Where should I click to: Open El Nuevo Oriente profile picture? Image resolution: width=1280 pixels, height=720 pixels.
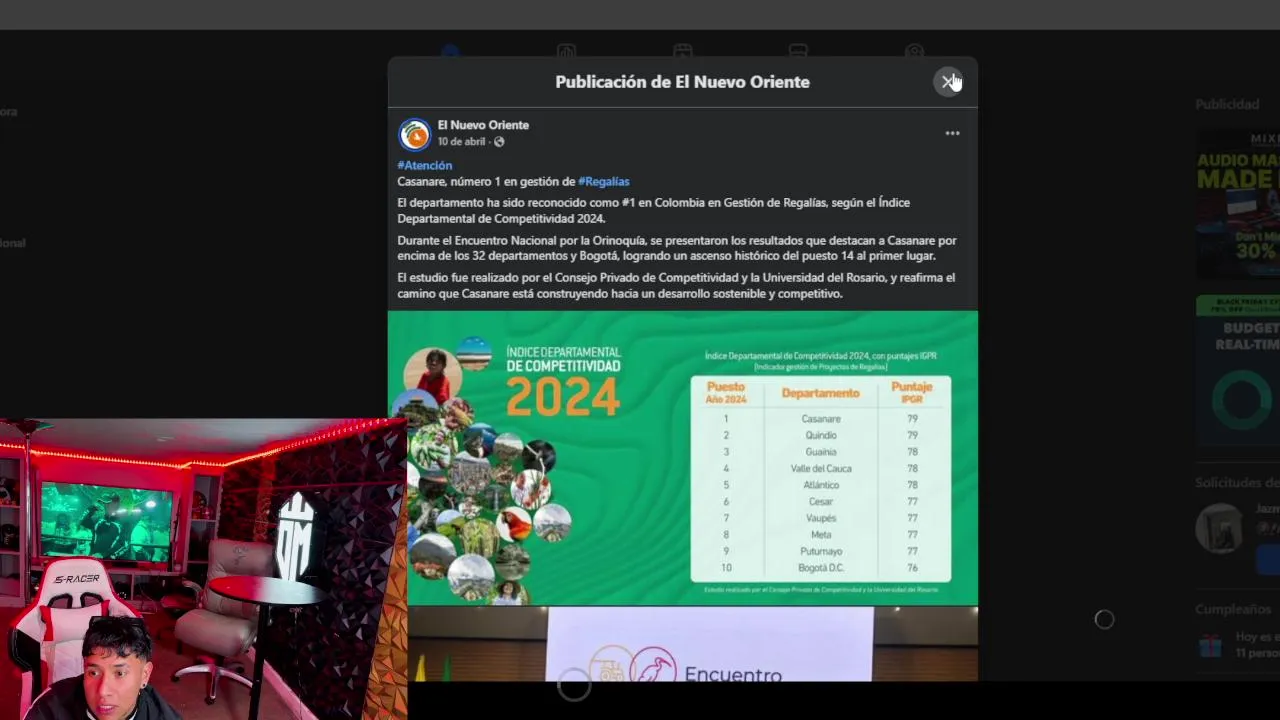click(414, 134)
